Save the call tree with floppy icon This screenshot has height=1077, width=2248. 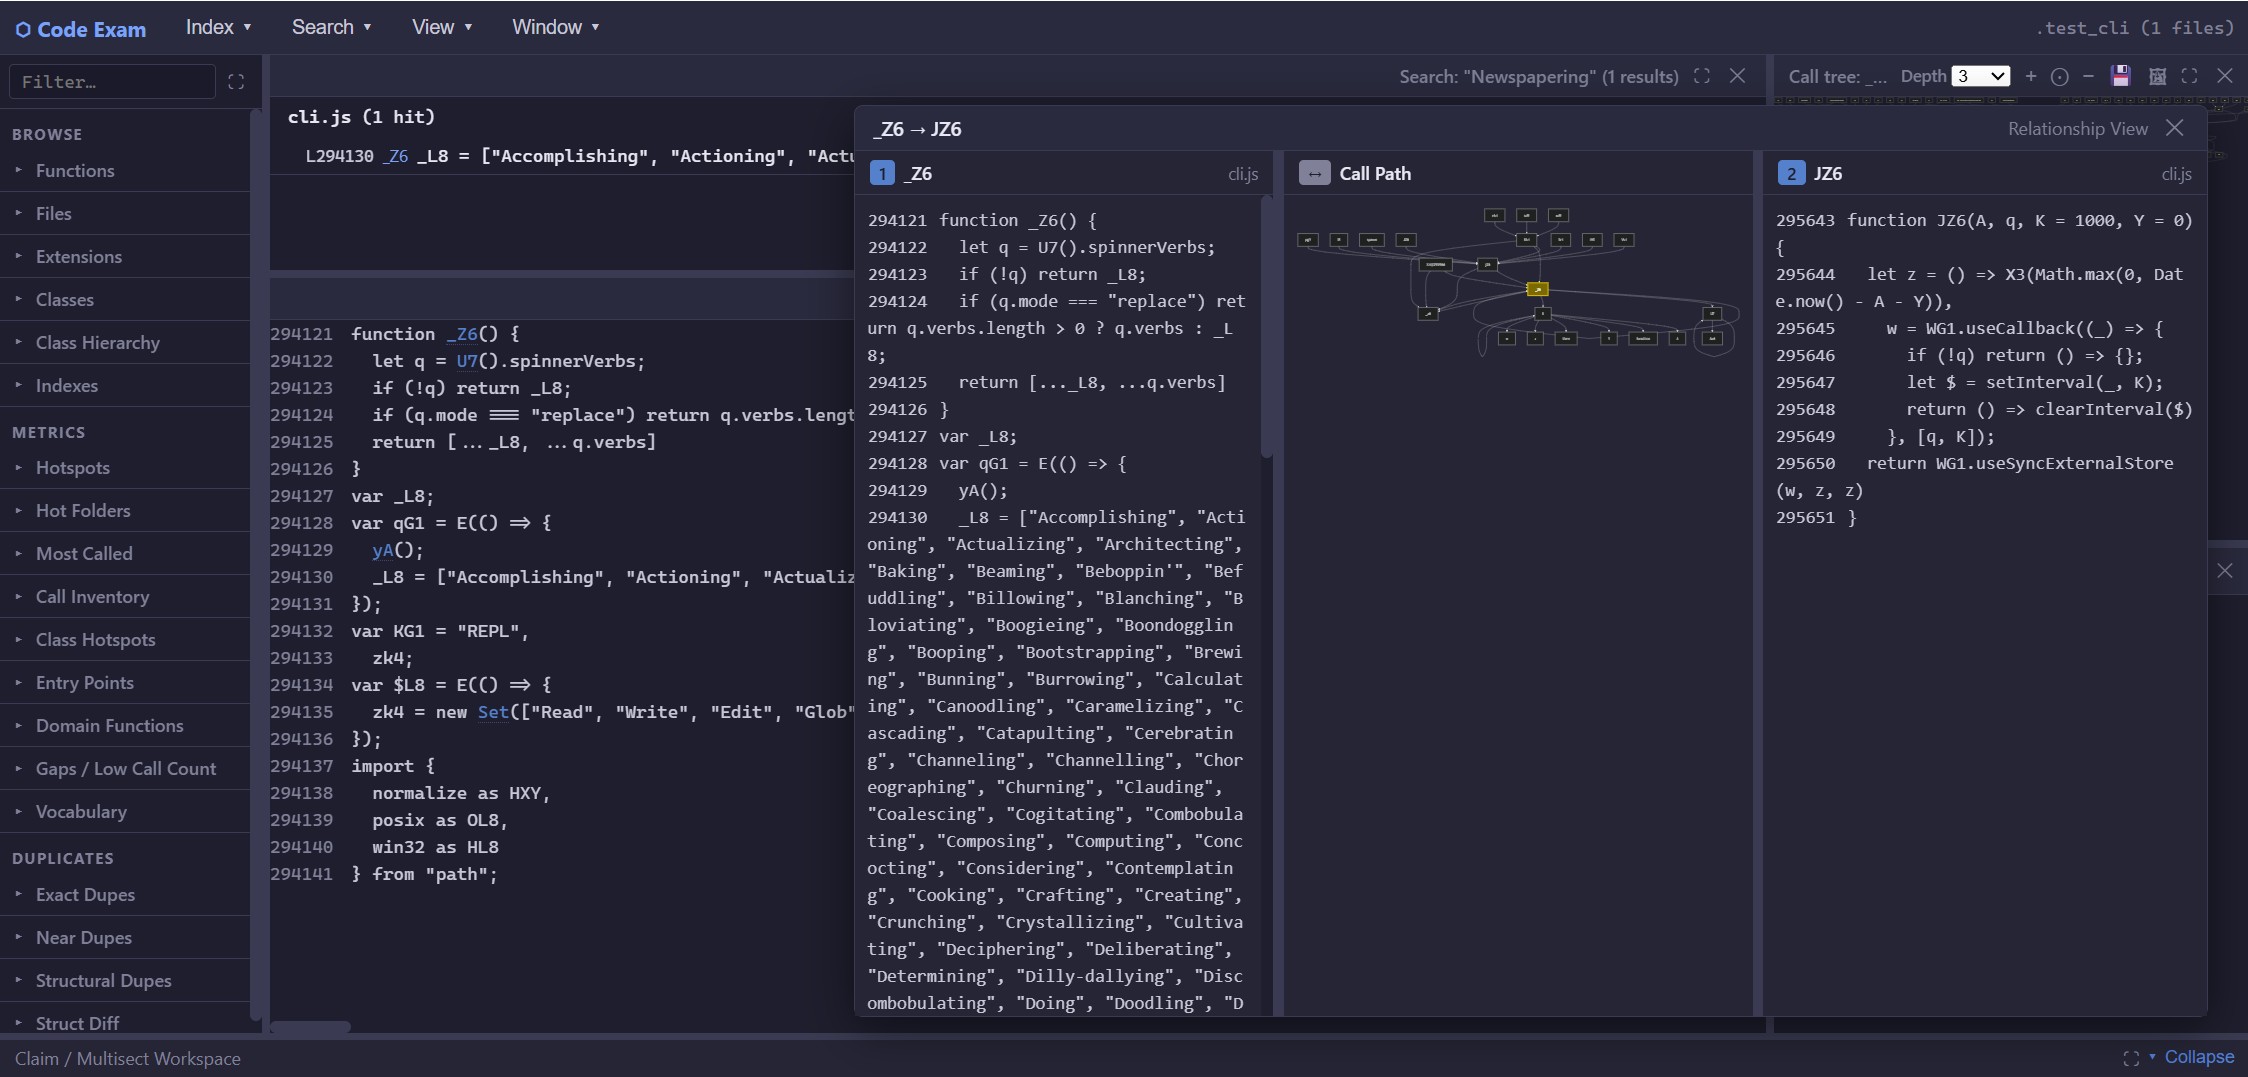pyautogui.click(x=2120, y=76)
